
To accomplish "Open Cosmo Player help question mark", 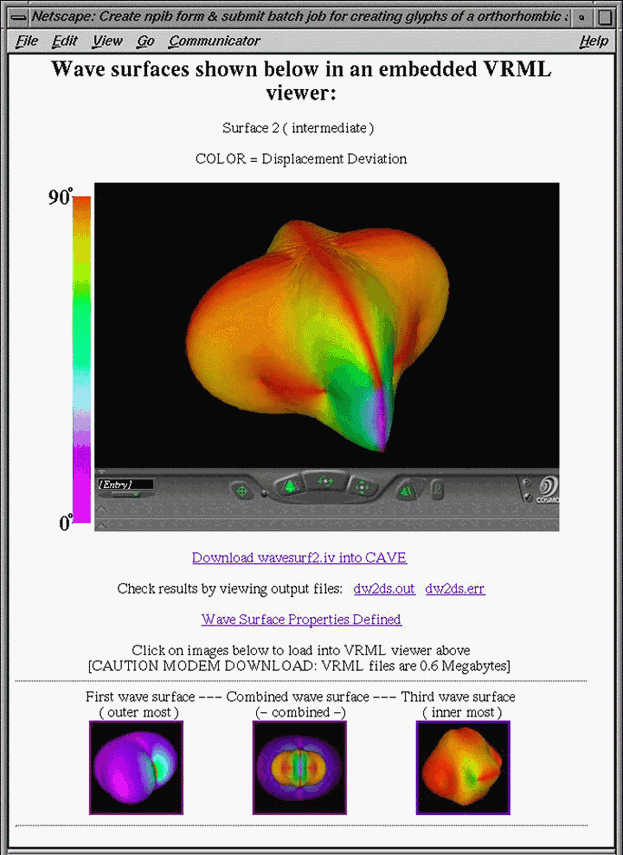I will [526, 483].
